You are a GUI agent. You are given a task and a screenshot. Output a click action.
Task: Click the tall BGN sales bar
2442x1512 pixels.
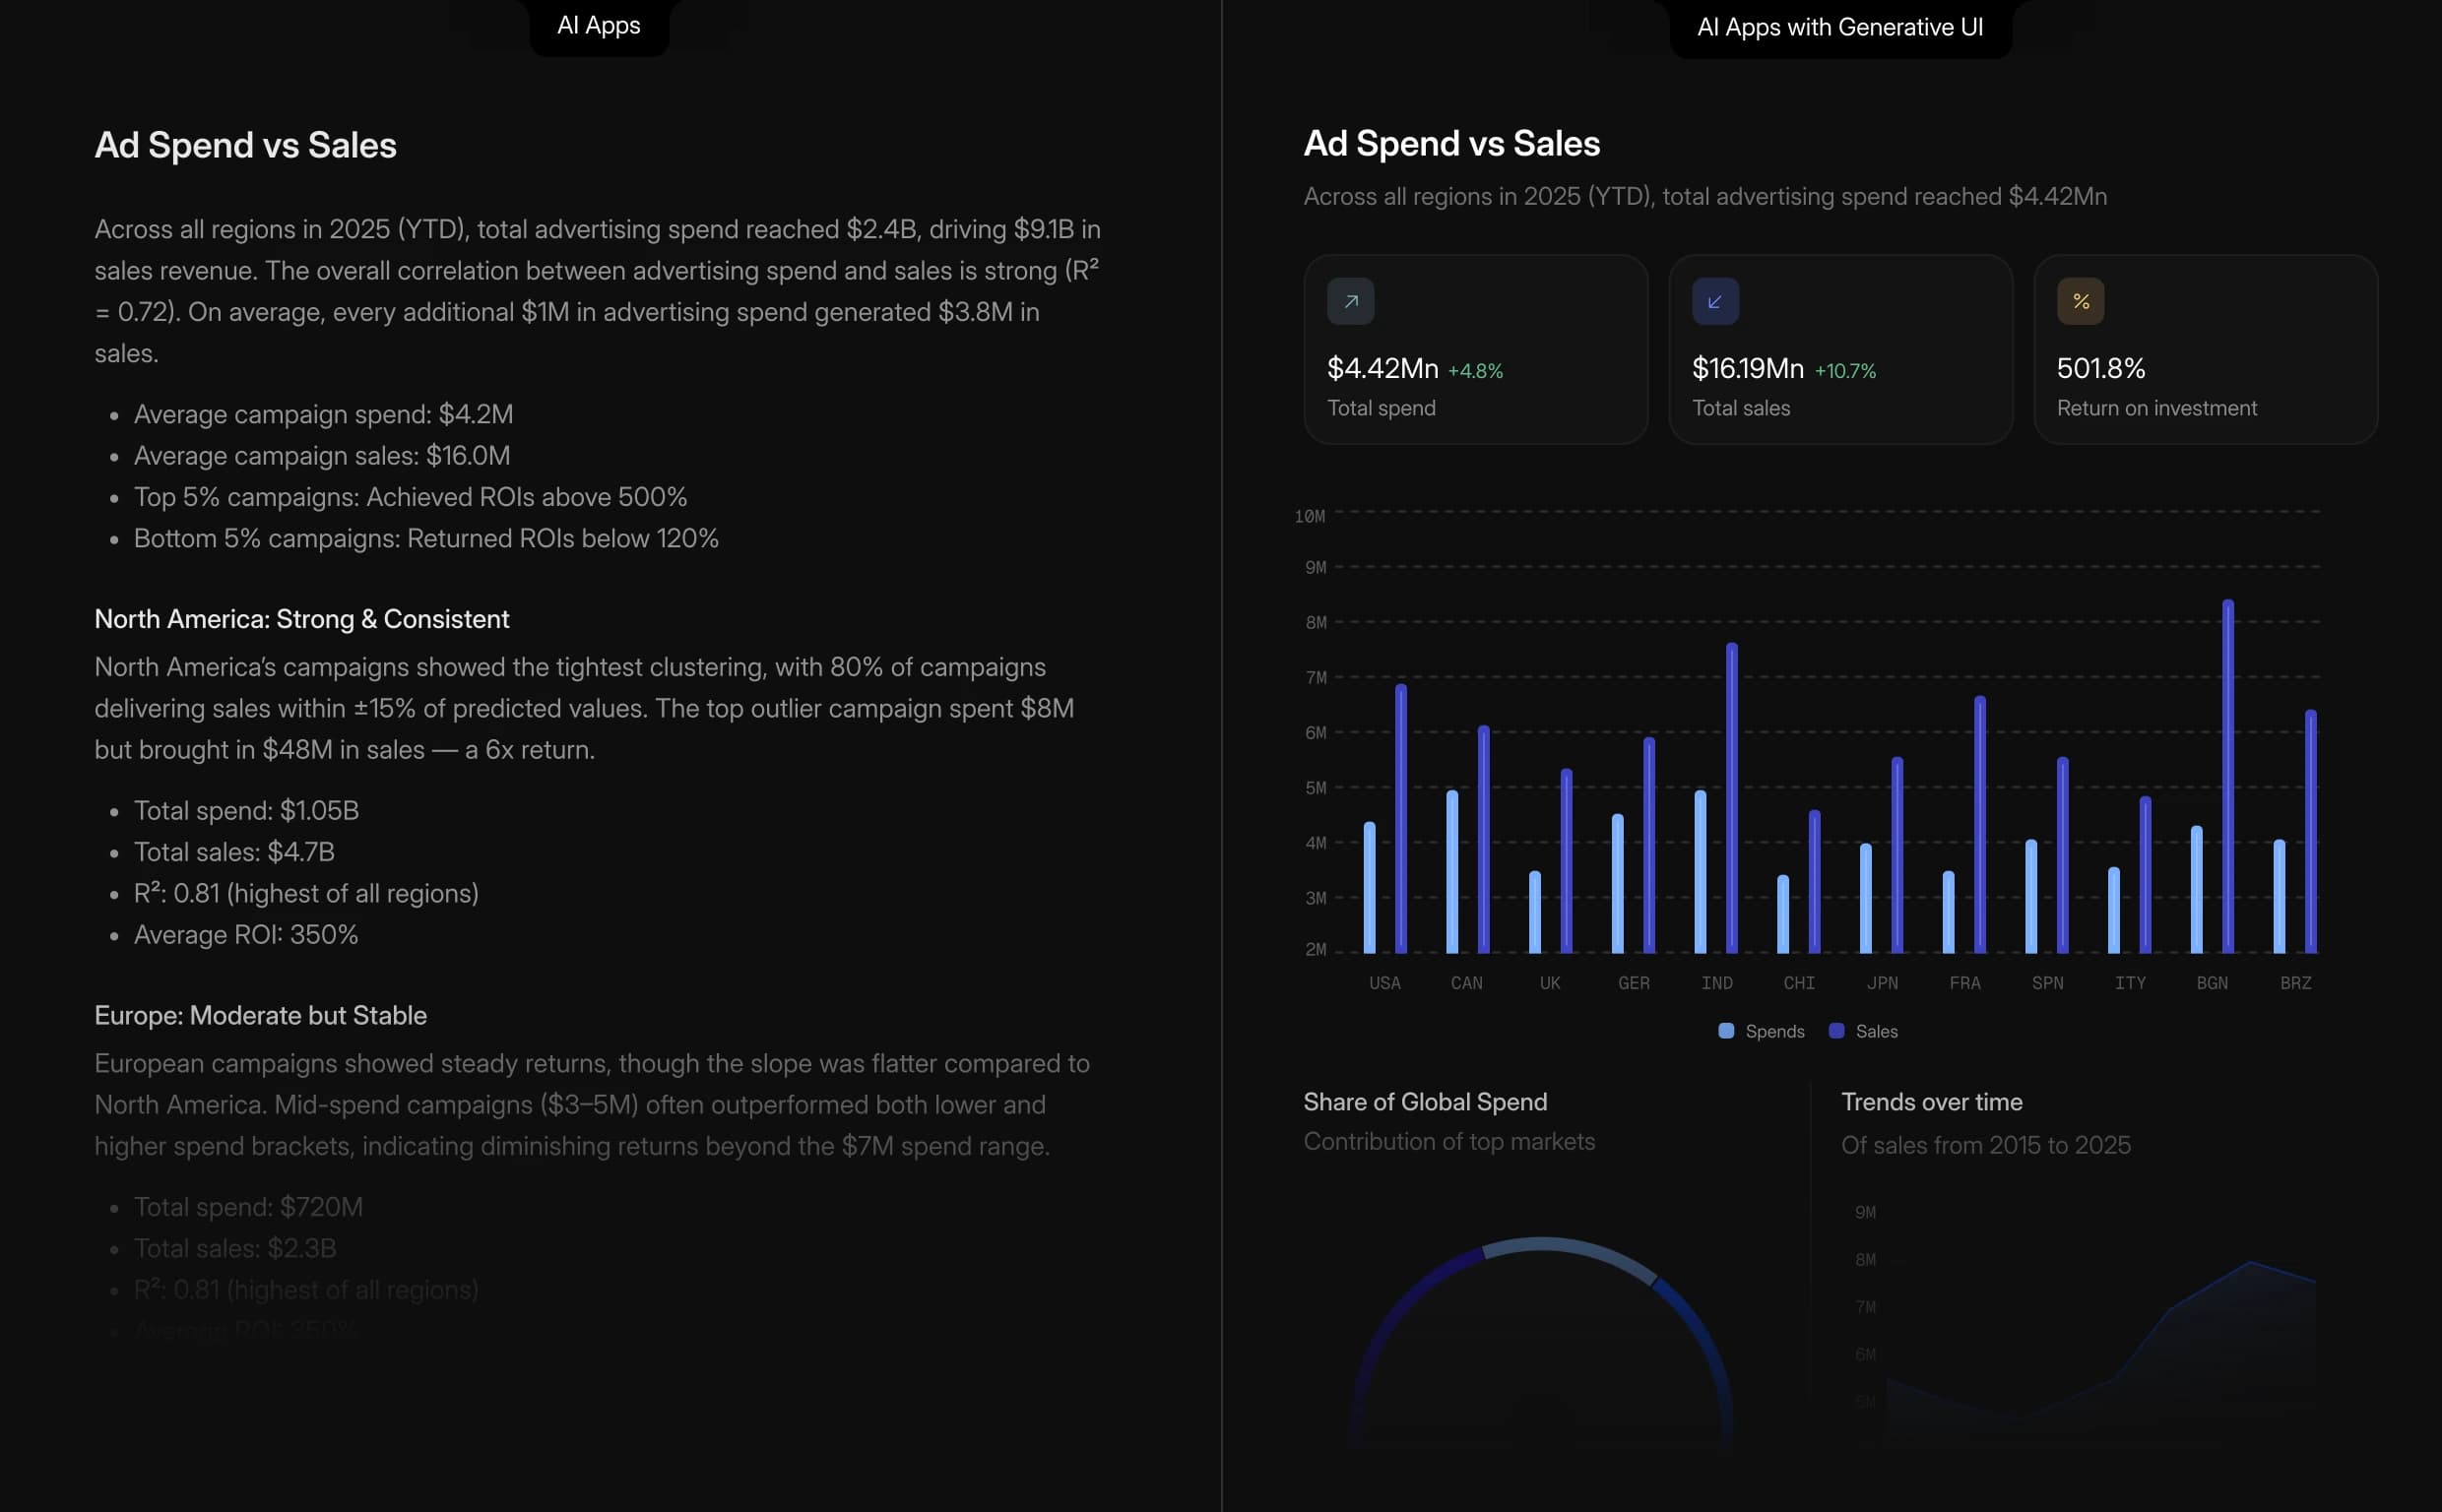coord(2227,776)
